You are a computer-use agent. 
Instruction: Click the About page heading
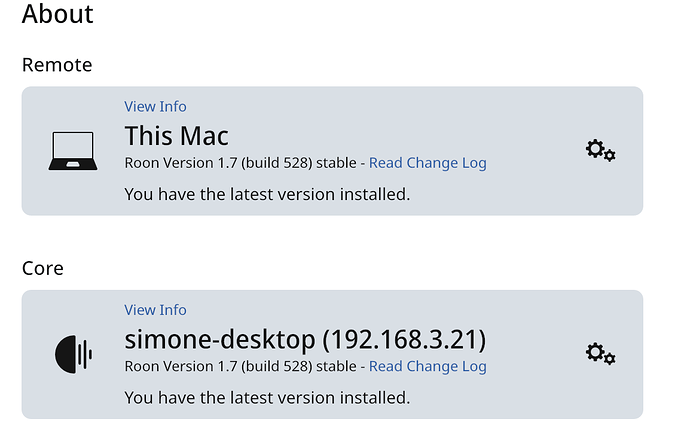click(x=58, y=14)
